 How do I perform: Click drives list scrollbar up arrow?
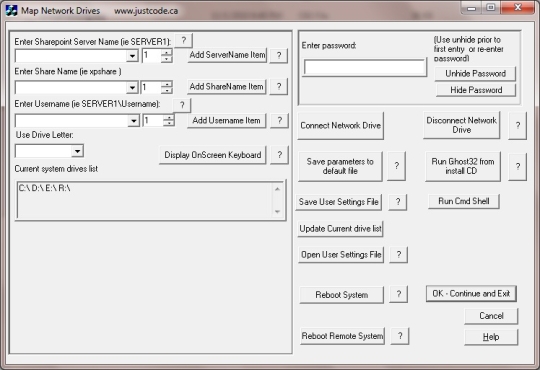tap(278, 189)
